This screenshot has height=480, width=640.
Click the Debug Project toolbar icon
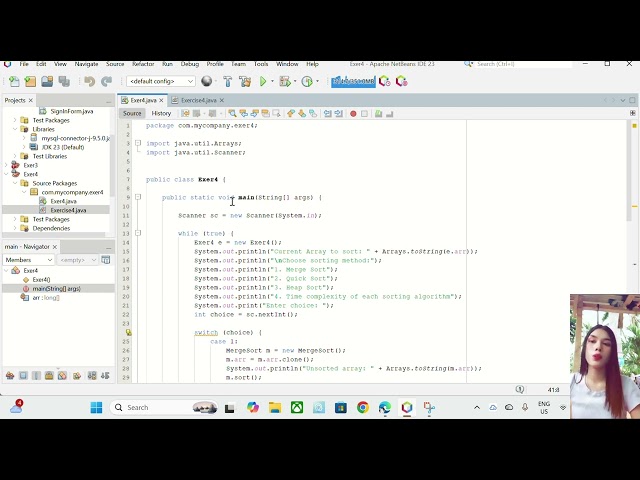(x=284, y=81)
